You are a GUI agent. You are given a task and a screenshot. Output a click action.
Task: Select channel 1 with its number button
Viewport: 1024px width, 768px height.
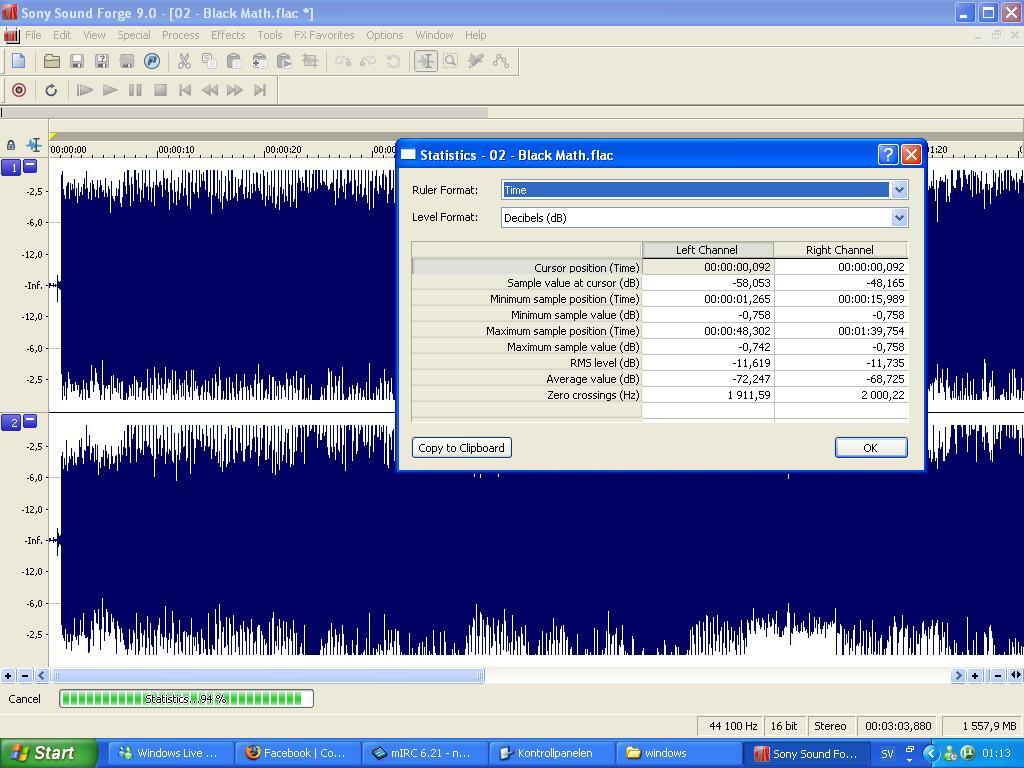tap(11, 167)
